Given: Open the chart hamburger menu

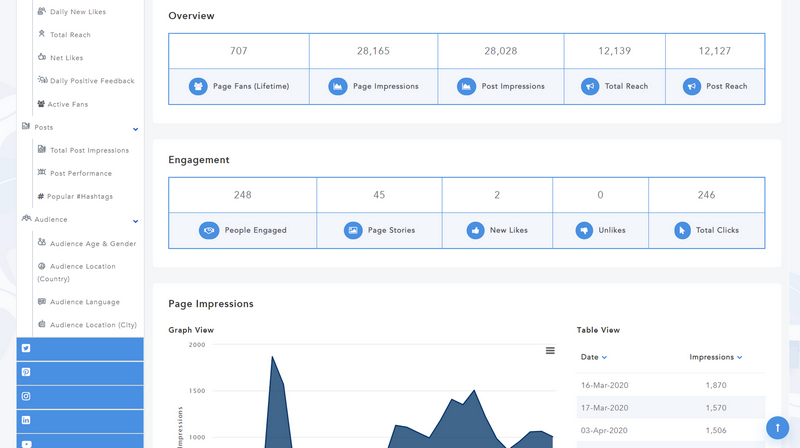Looking at the screenshot, I should 550,351.
